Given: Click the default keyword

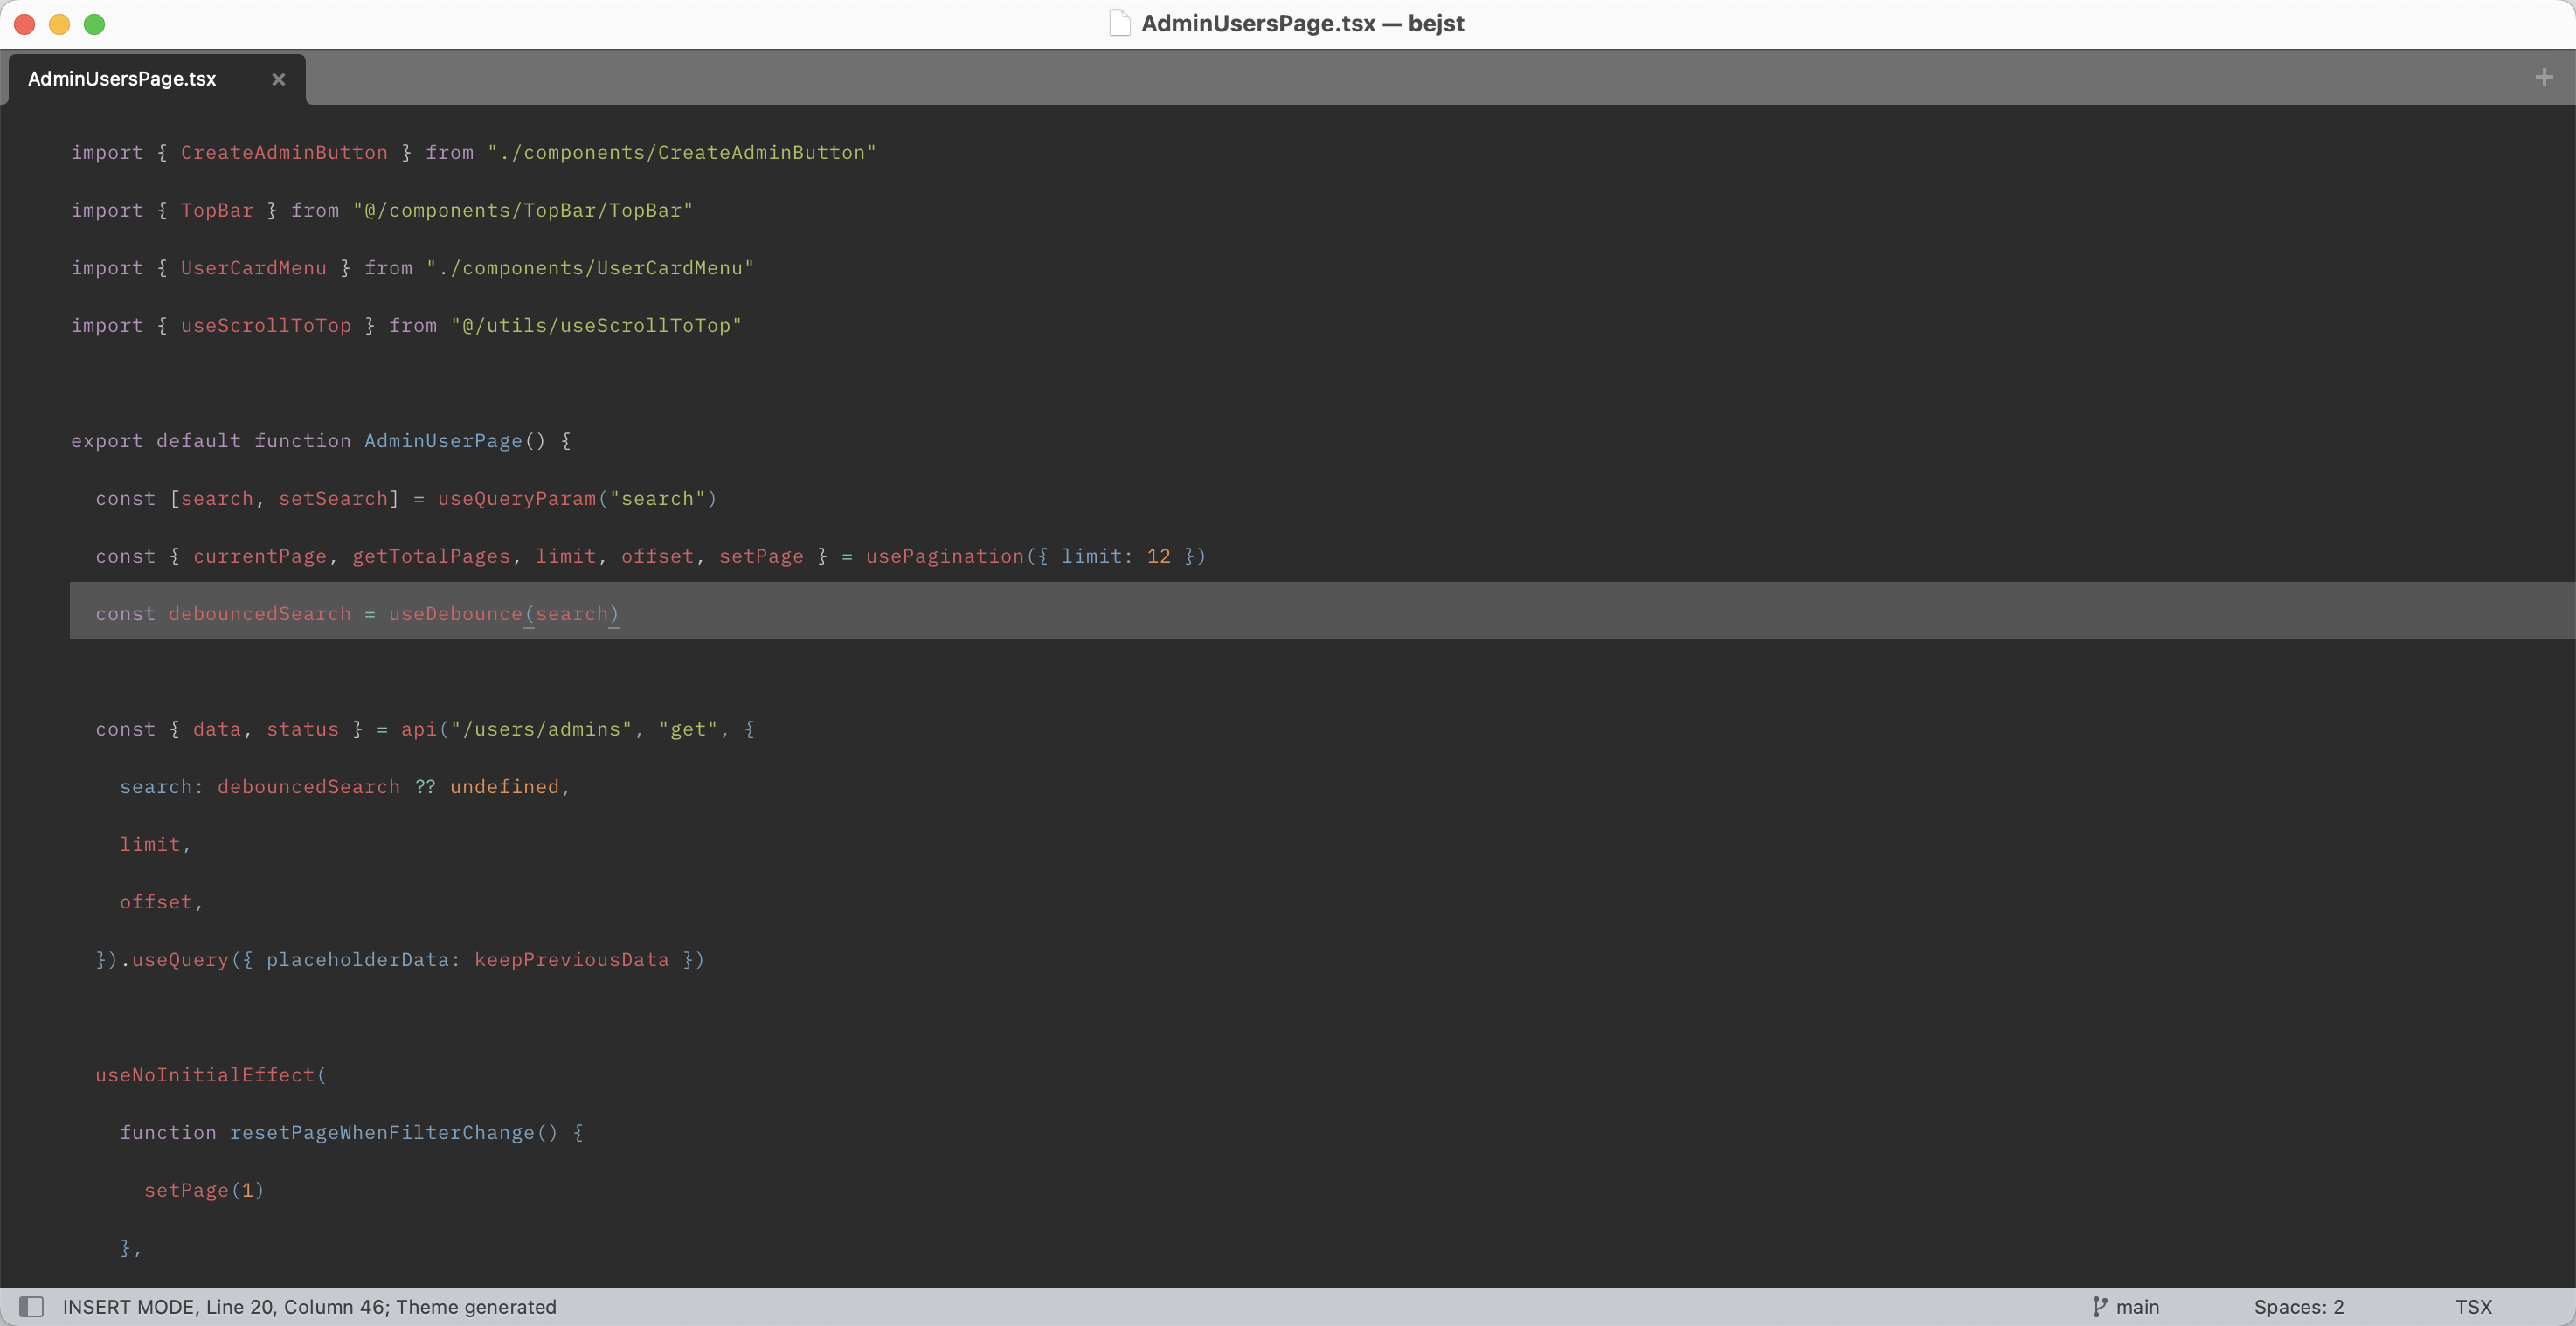Looking at the screenshot, I should (x=198, y=440).
